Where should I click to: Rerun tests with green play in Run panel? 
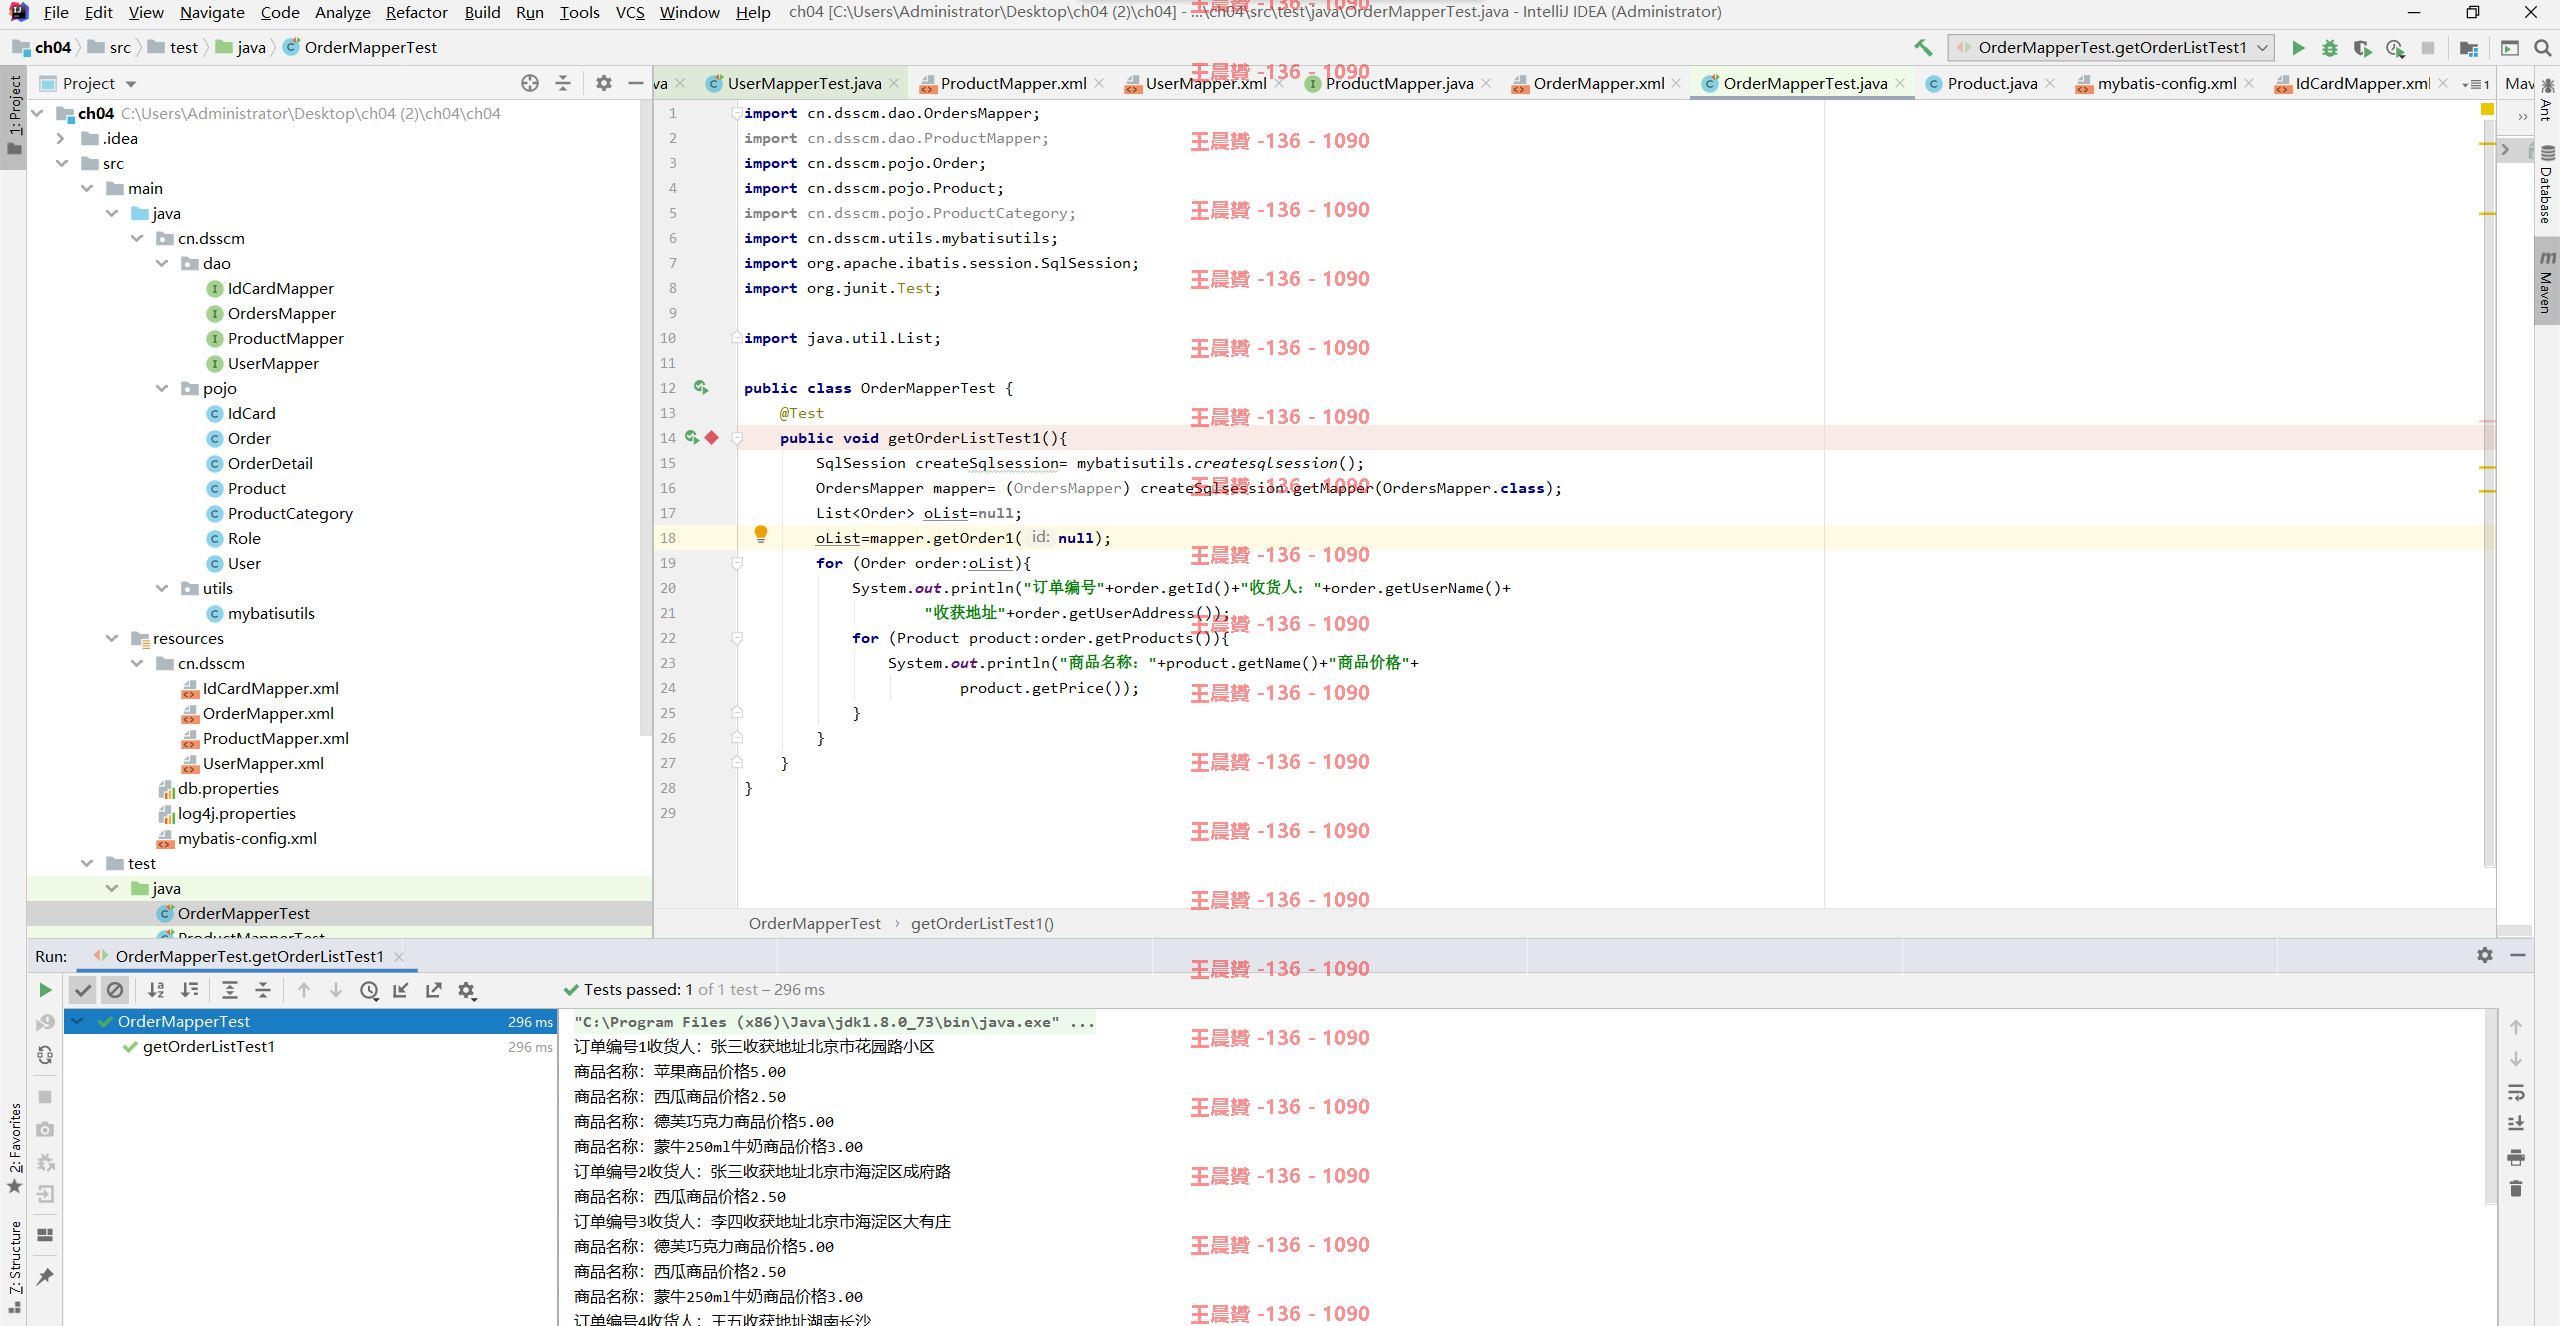pyautogui.click(x=45, y=990)
